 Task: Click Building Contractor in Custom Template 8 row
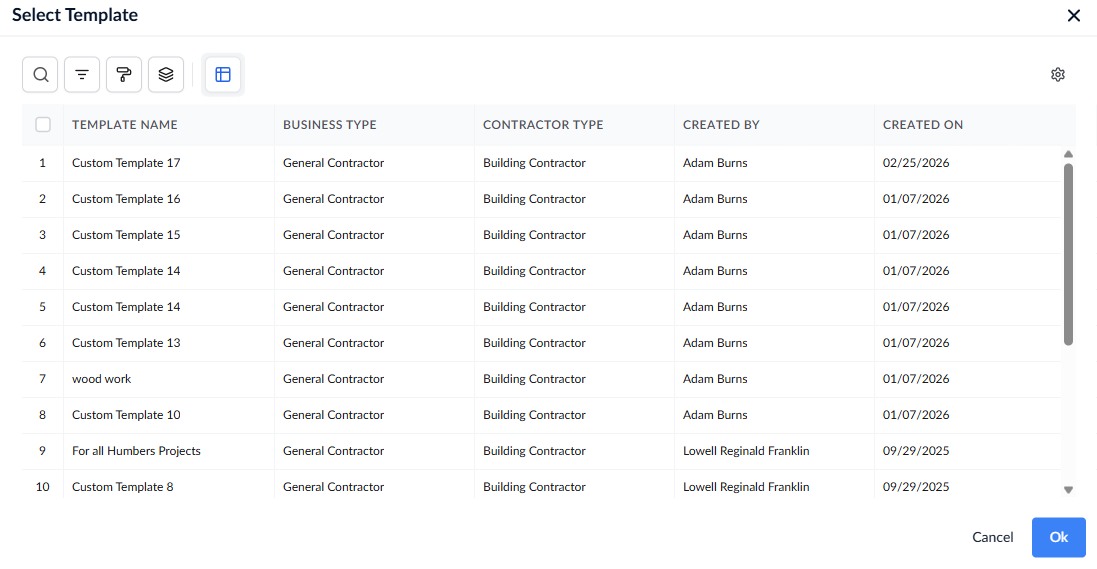(534, 487)
